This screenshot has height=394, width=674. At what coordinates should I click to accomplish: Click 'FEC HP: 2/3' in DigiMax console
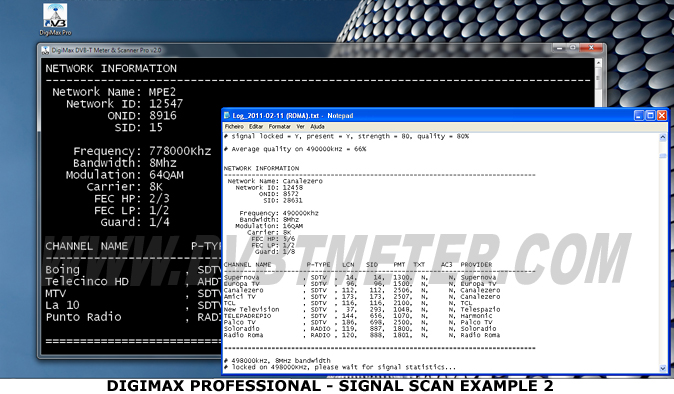click(132, 199)
